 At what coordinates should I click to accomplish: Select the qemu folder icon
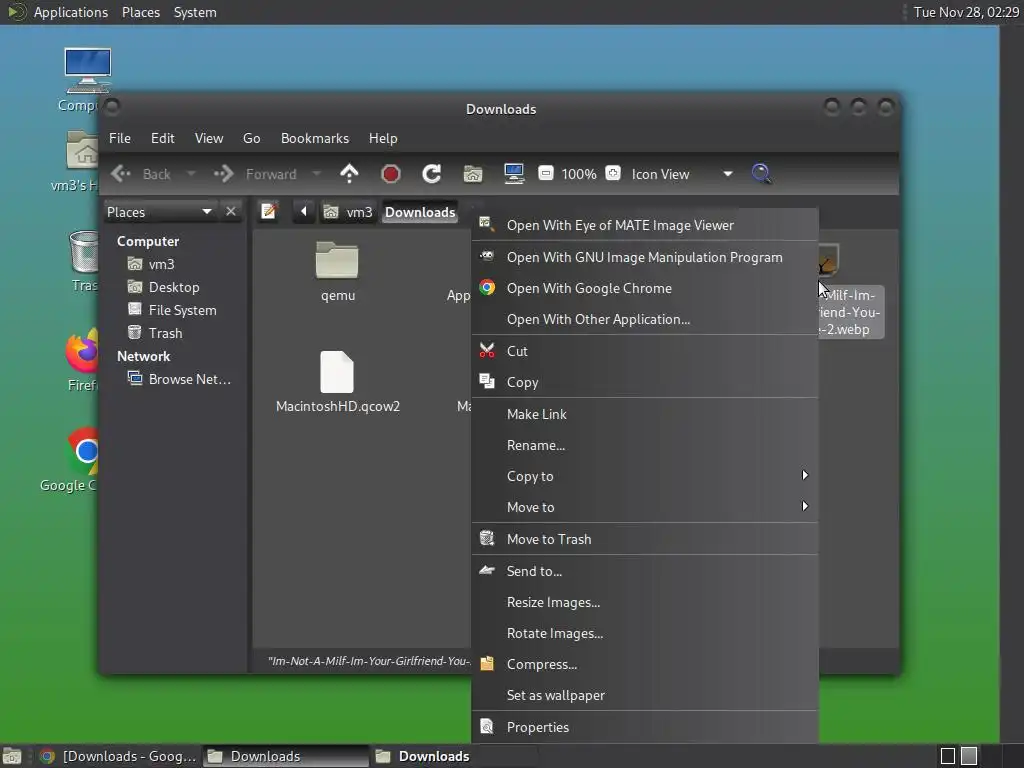337,260
